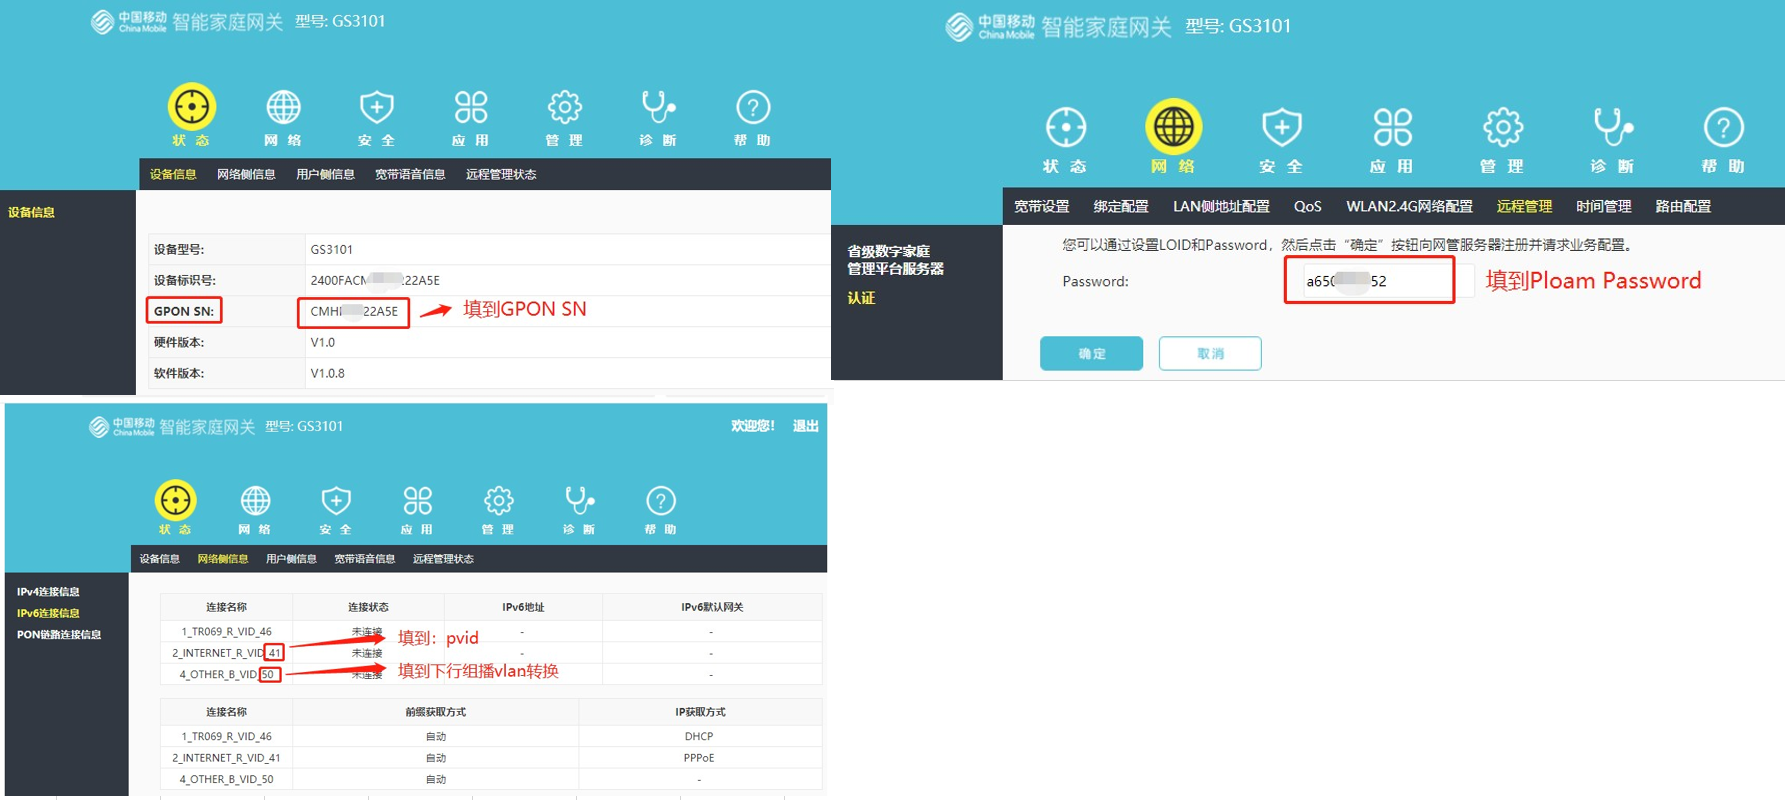Screen dimensions: 1785x800
Task: Open the diagnosis icon in bottom-left panel
Action: (579, 500)
